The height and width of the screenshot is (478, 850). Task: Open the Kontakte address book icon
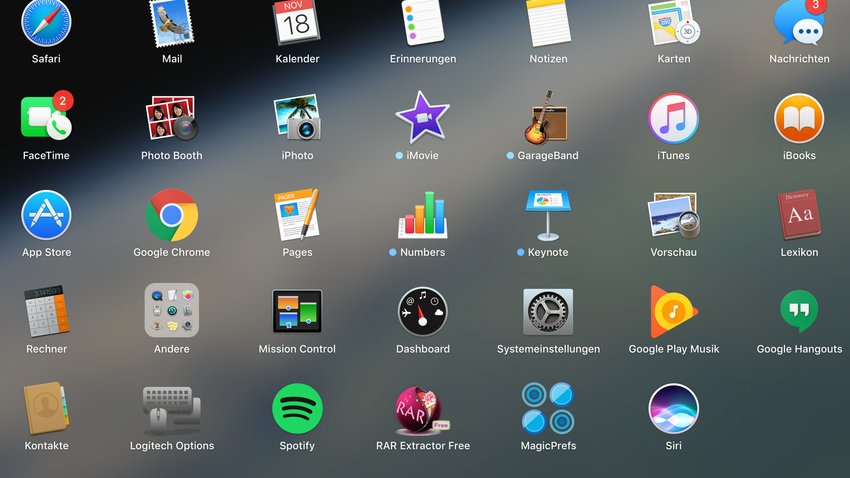pos(46,408)
